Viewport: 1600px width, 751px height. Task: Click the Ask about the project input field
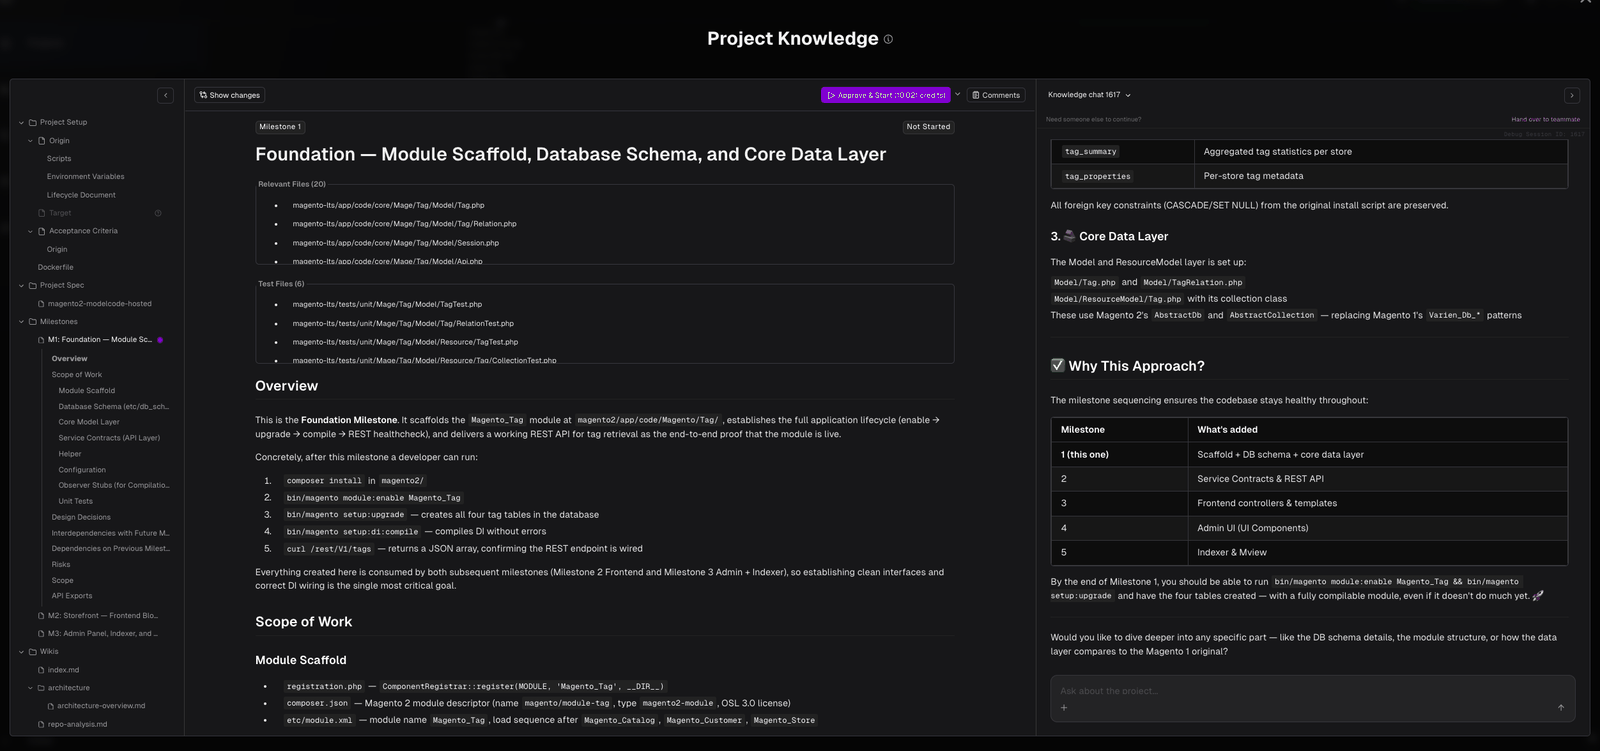[x=1312, y=691]
